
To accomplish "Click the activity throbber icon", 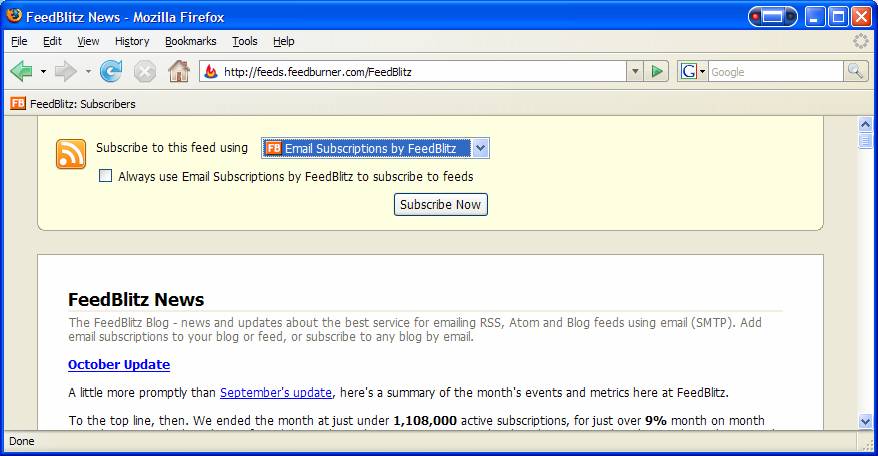I will [861, 41].
